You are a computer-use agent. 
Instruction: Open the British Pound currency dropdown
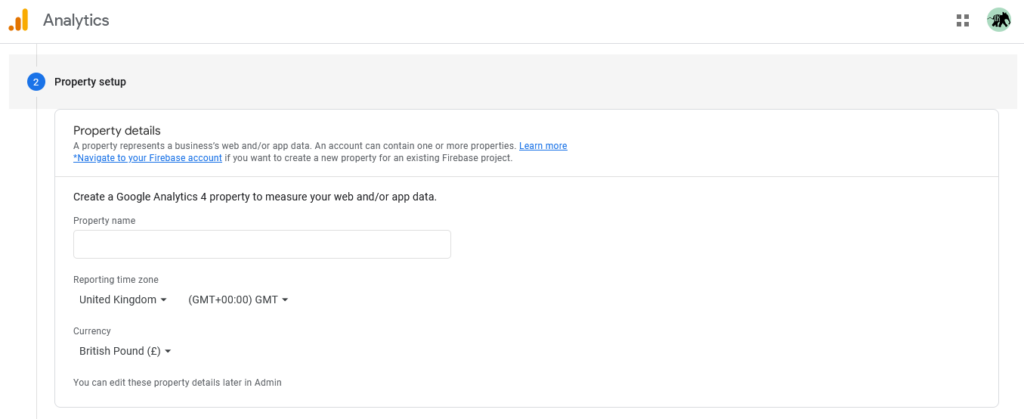120,352
